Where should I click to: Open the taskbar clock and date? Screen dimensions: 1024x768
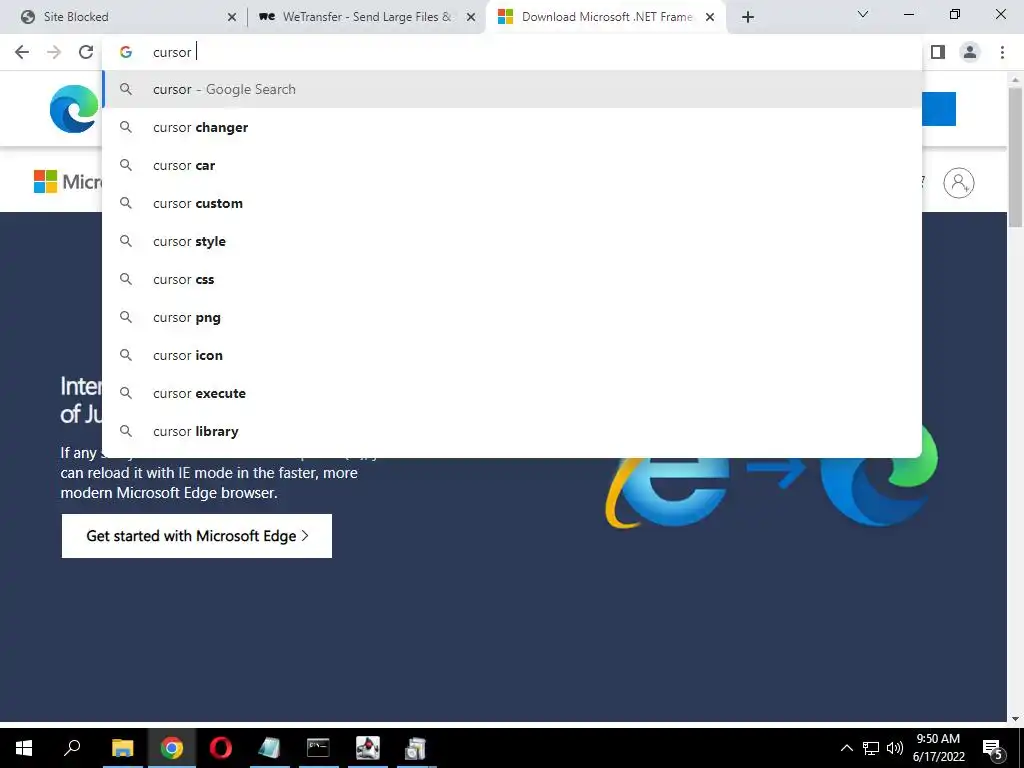(938, 748)
